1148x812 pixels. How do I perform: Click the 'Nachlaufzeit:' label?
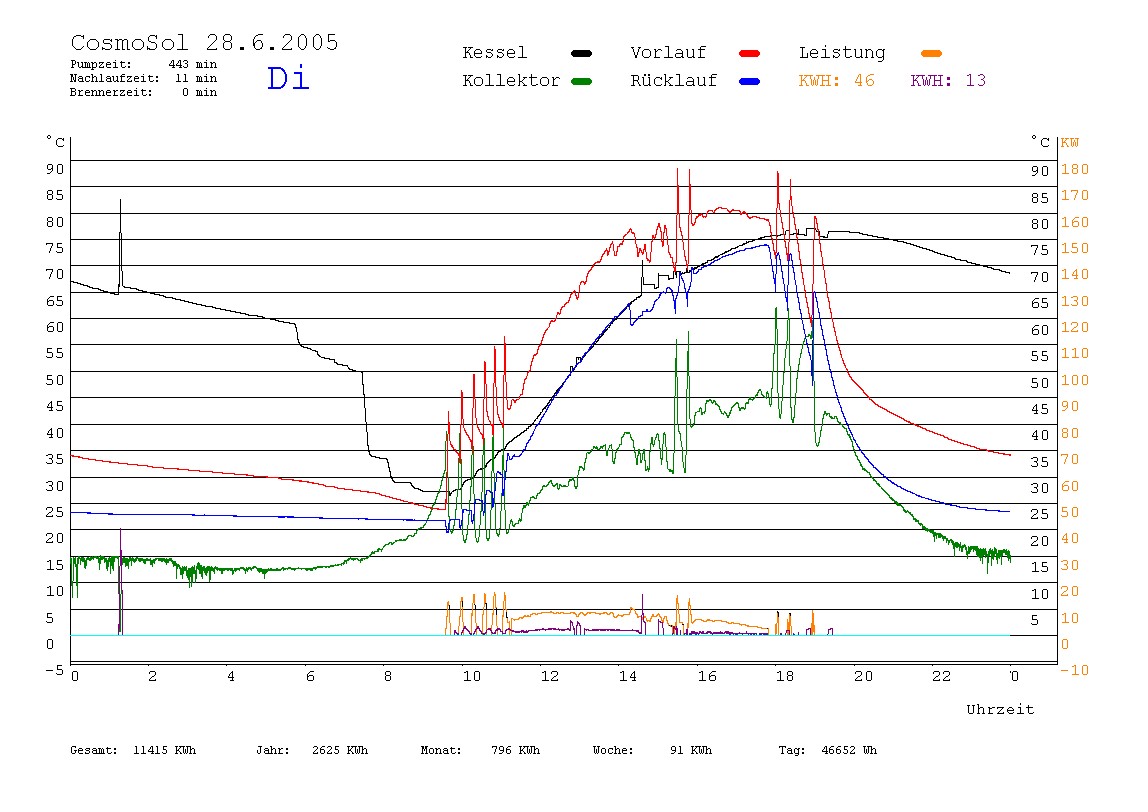(115, 78)
